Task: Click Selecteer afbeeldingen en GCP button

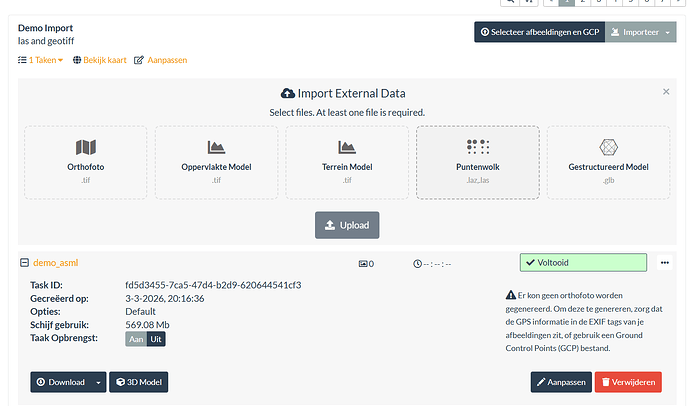Action: click(x=540, y=32)
